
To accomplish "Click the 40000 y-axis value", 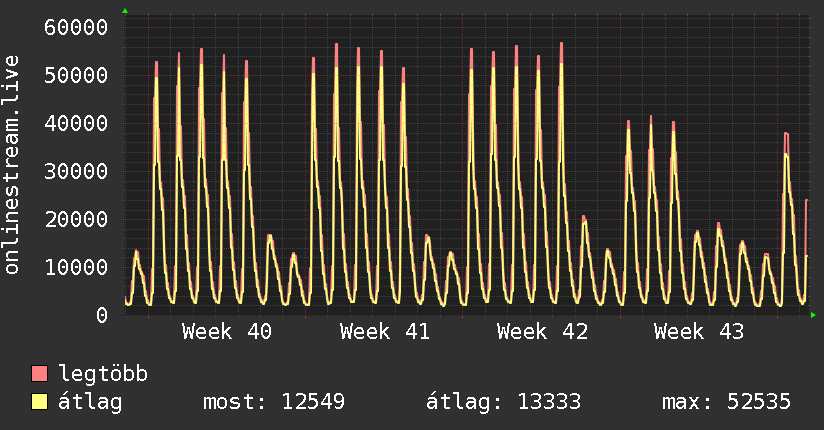I will pos(76,124).
